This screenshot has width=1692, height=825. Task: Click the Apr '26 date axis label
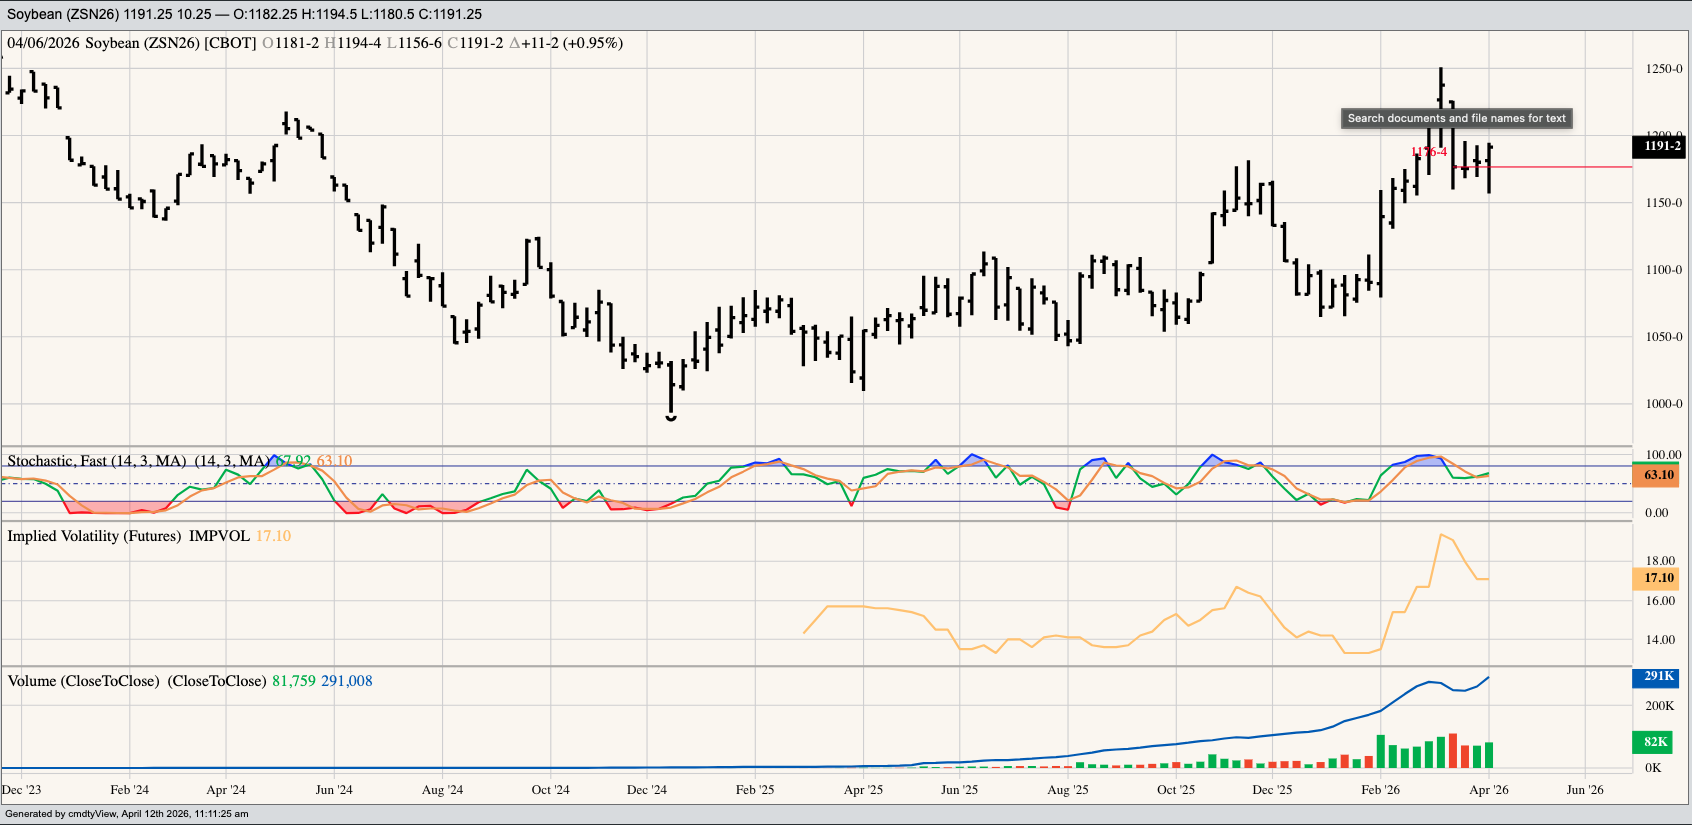click(x=1488, y=790)
